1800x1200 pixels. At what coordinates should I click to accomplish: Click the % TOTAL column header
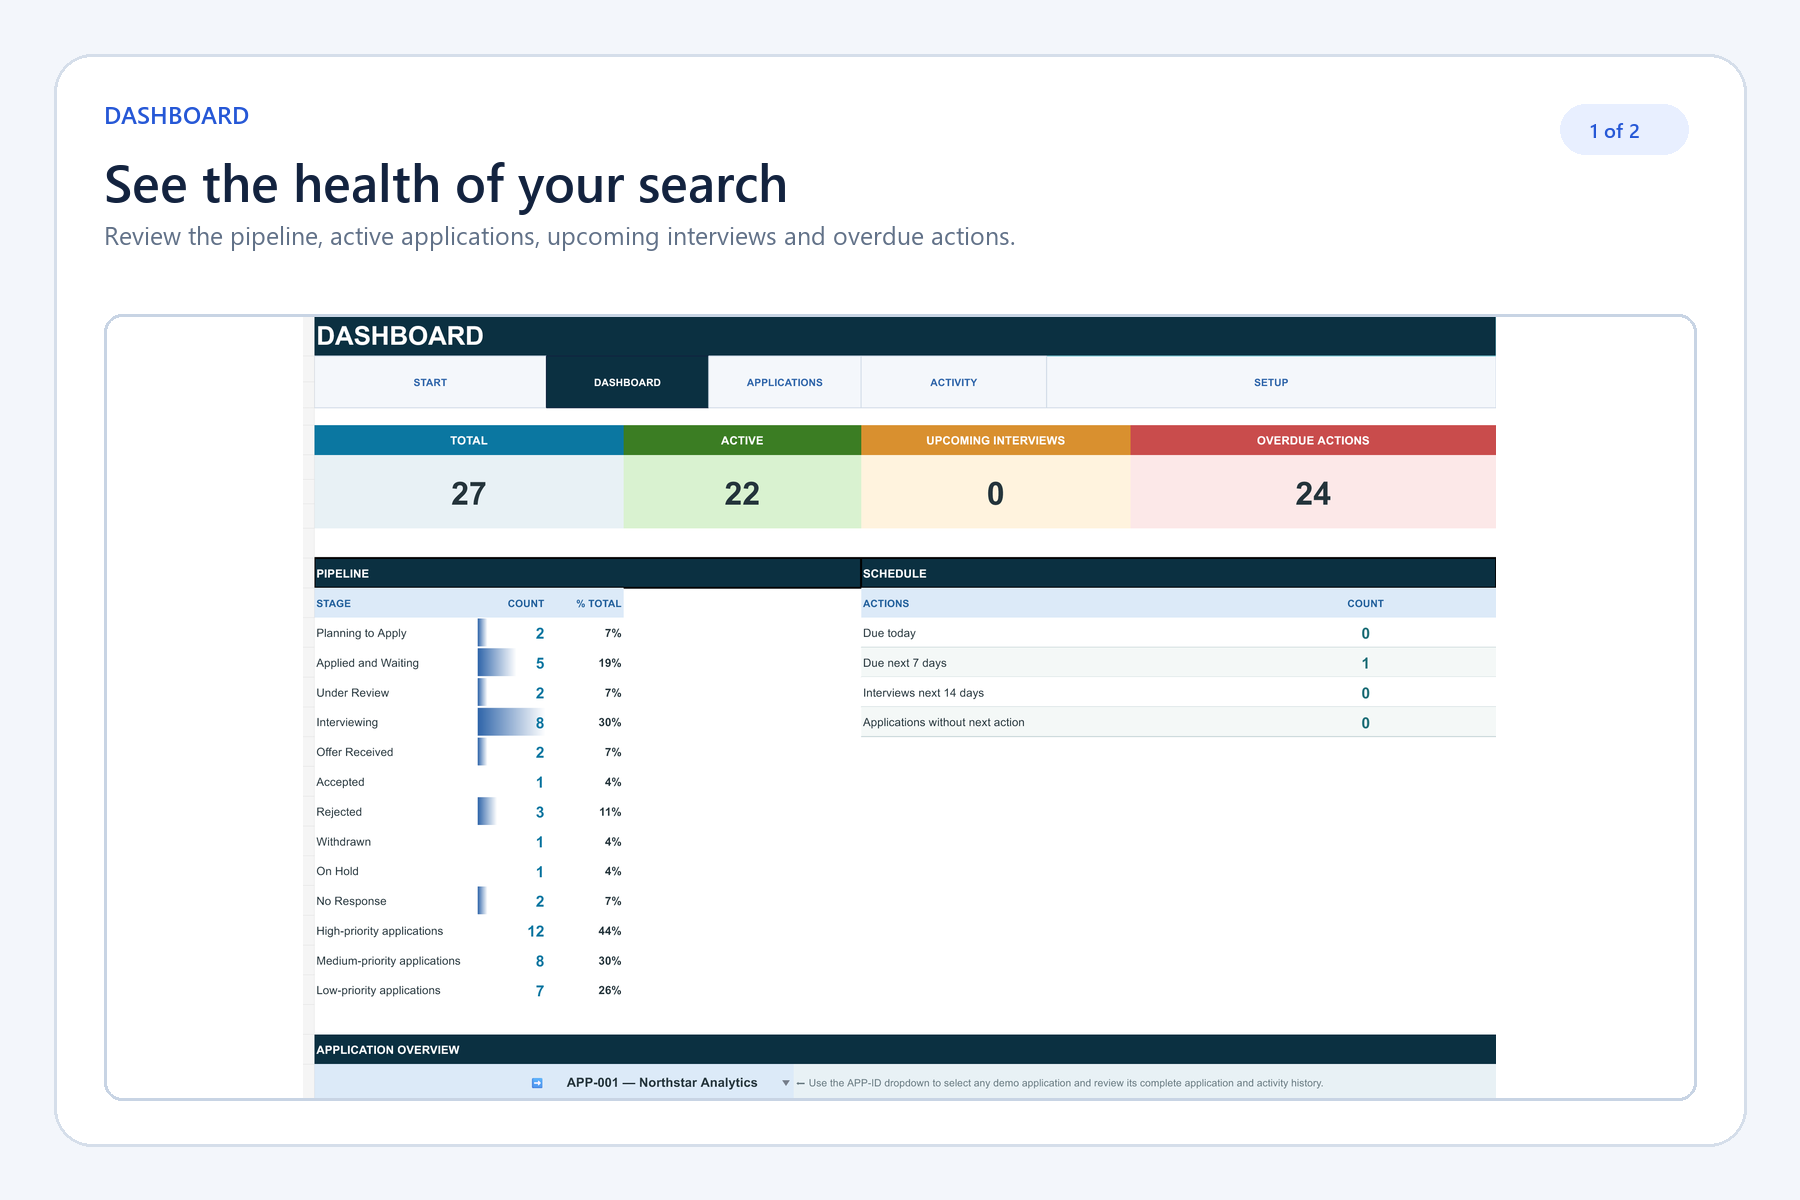click(x=598, y=603)
